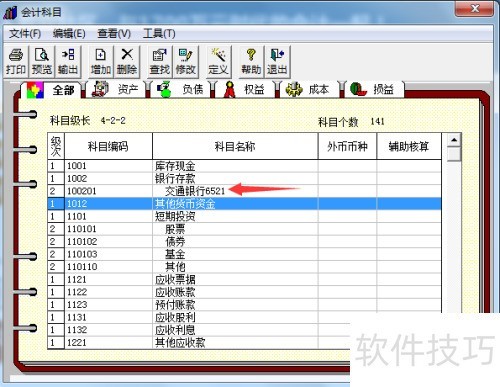
Task: Click the 科目名称 column header
Action: (x=235, y=146)
